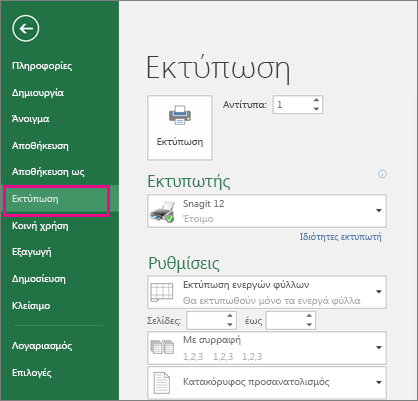Image resolution: width=418 pixels, height=401 pixels.
Task: Click the Ρυθμίσεις section heading
Action: (x=184, y=263)
